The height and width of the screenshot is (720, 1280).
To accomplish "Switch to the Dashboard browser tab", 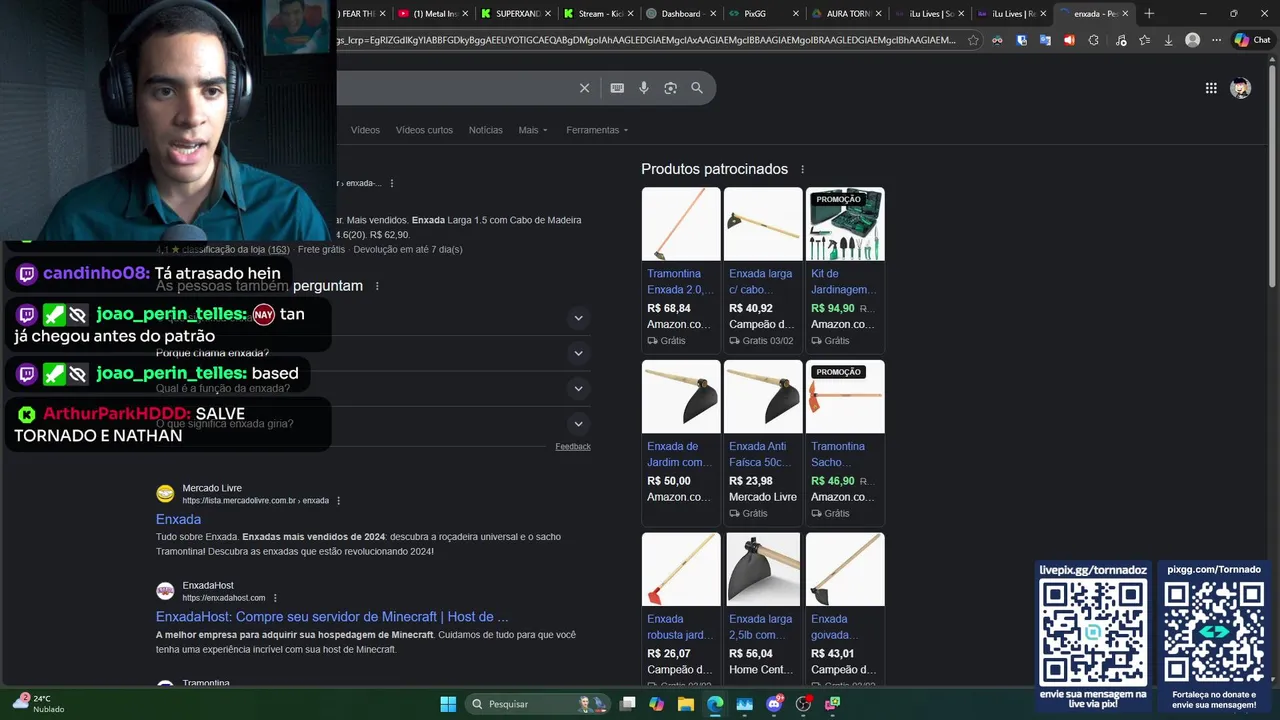I will pyautogui.click(x=680, y=13).
